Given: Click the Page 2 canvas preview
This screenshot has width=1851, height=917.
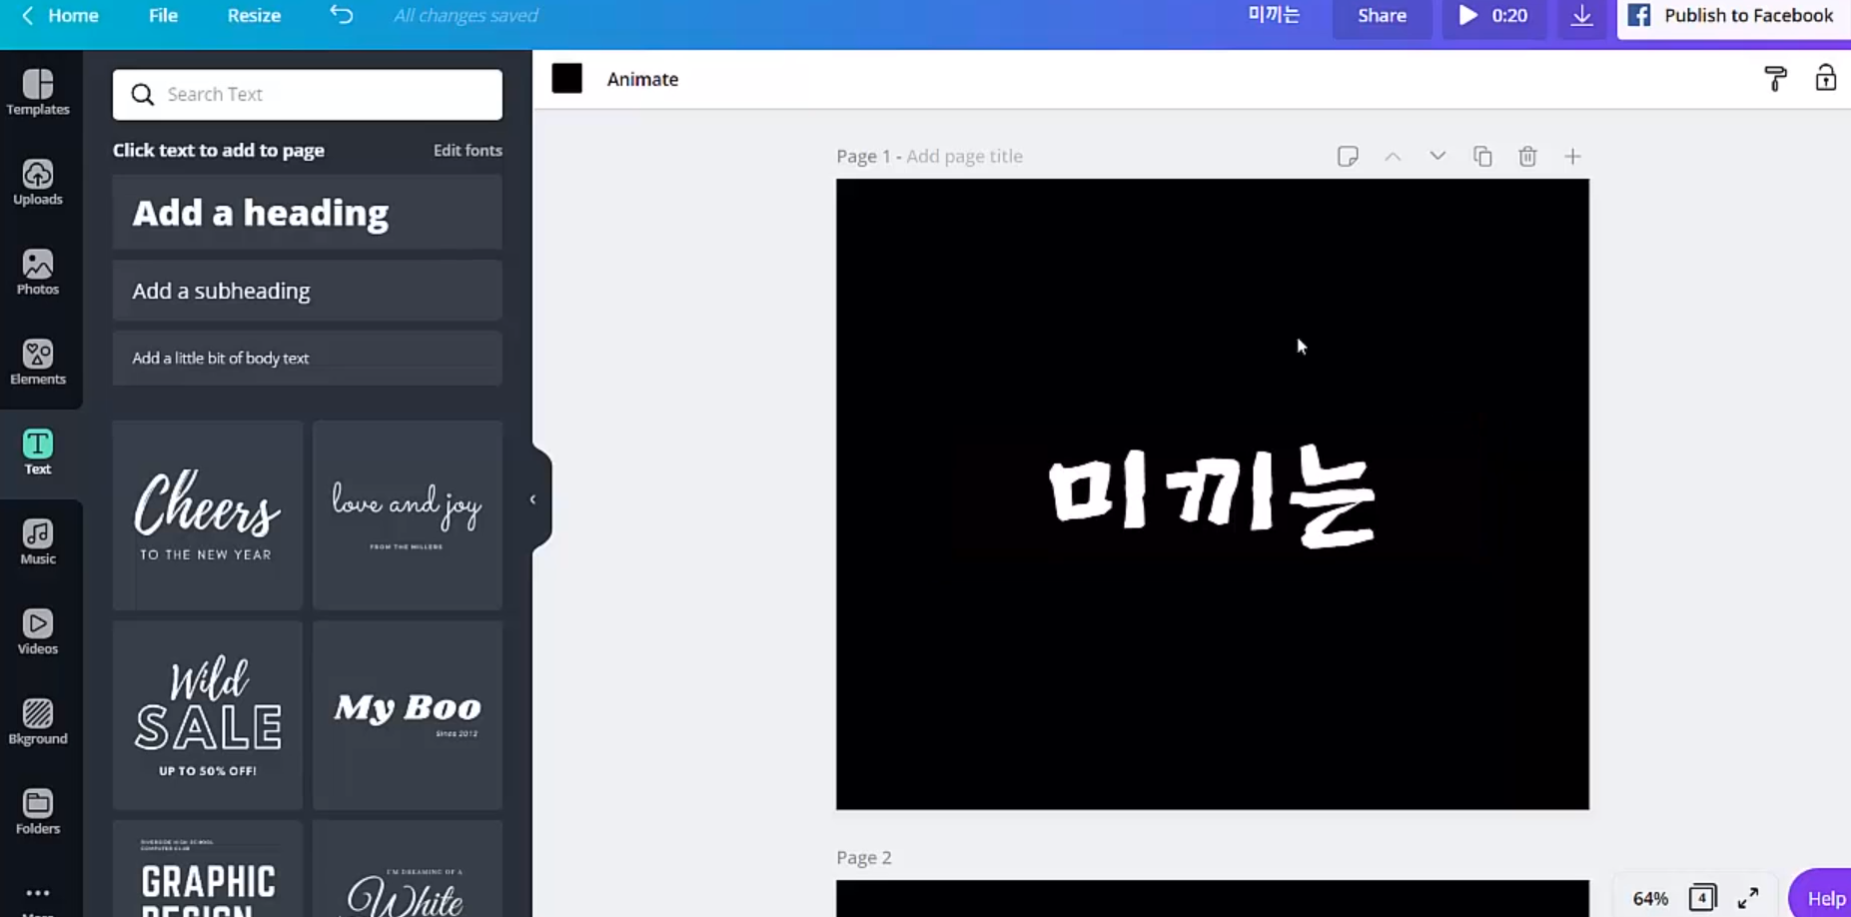Looking at the screenshot, I should [1212, 898].
